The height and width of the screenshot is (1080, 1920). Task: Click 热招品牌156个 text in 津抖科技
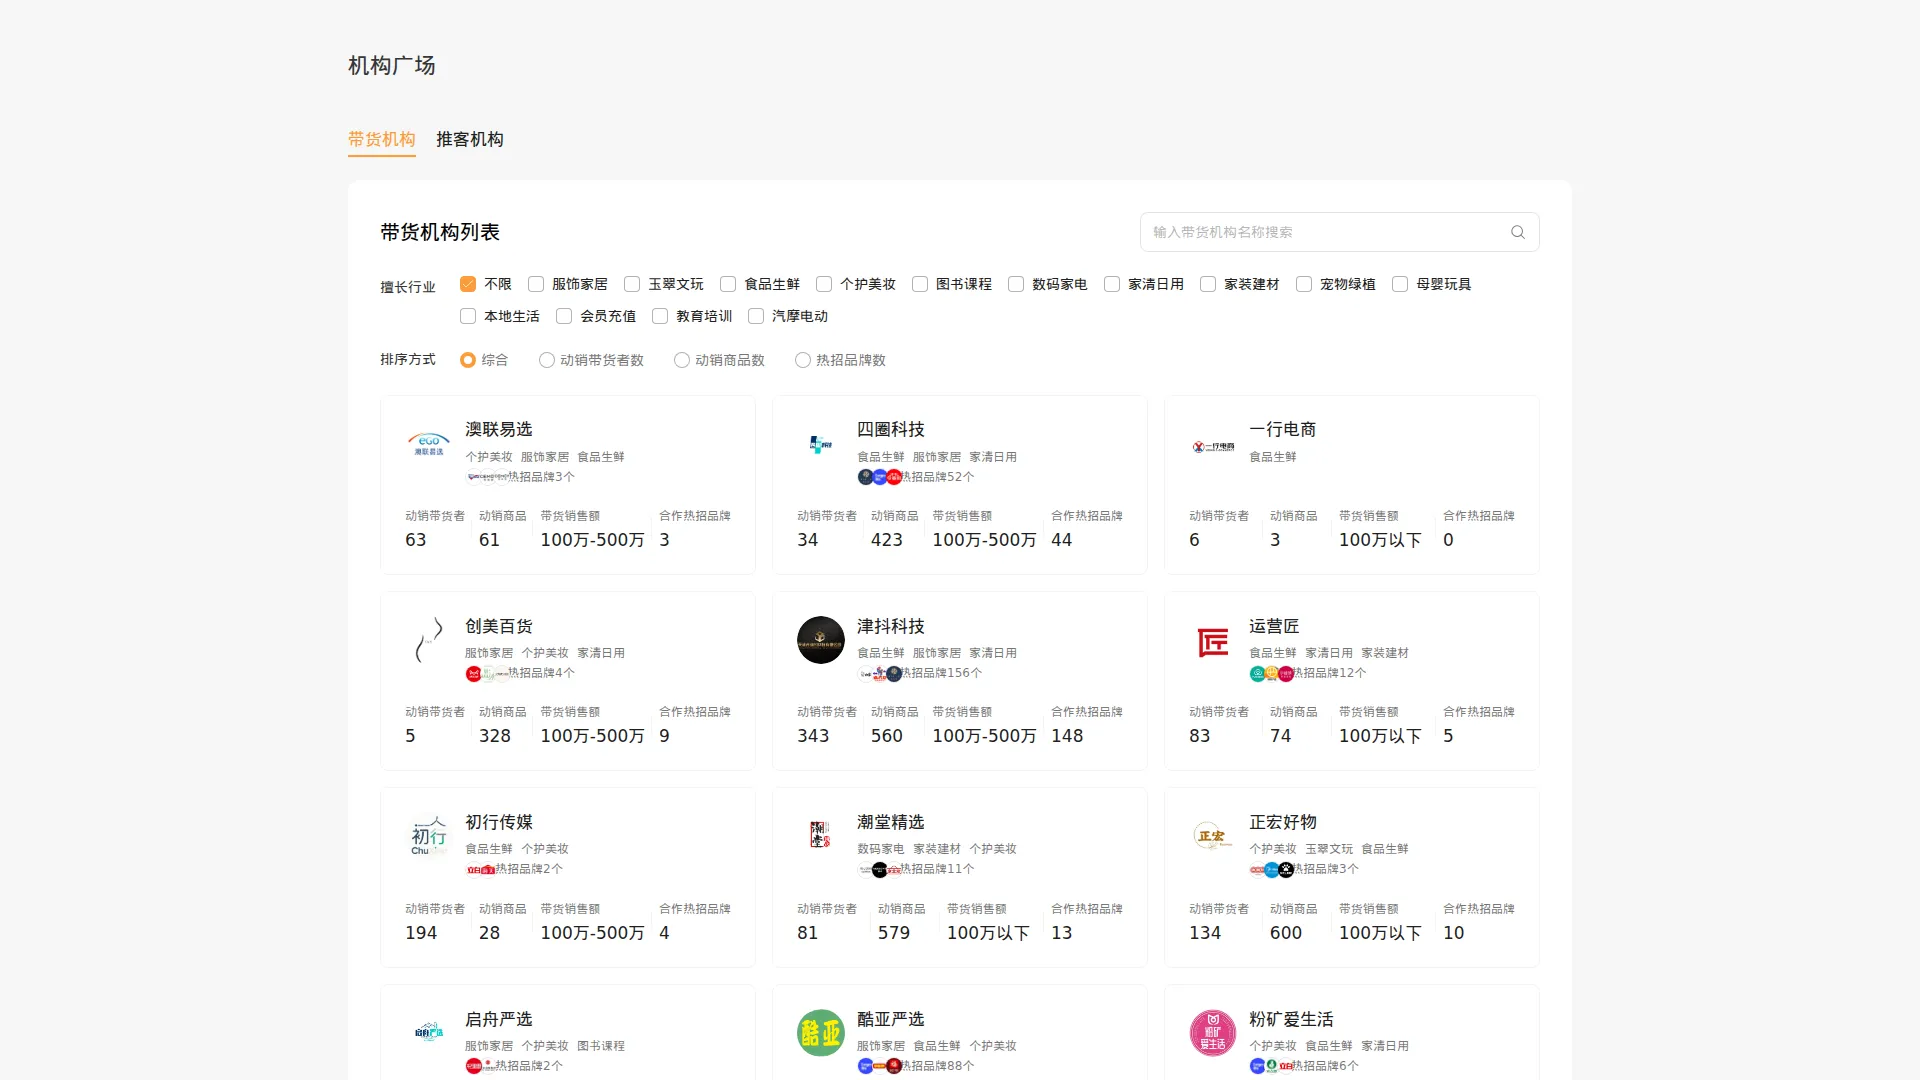tap(942, 673)
